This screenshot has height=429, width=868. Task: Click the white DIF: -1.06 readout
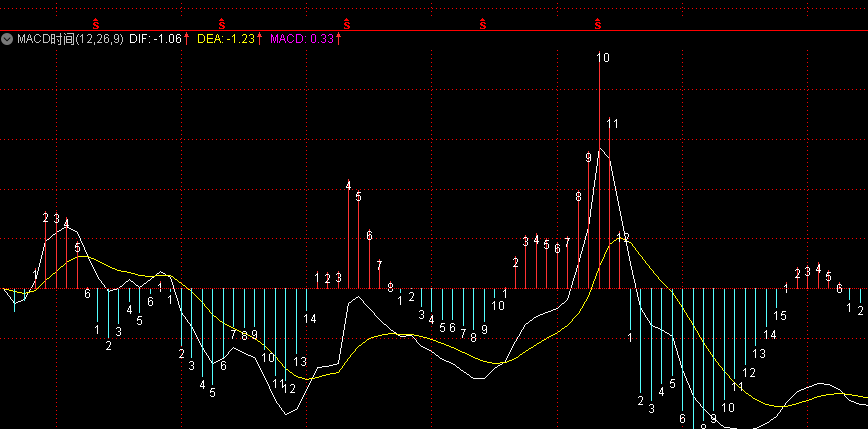point(155,39)
